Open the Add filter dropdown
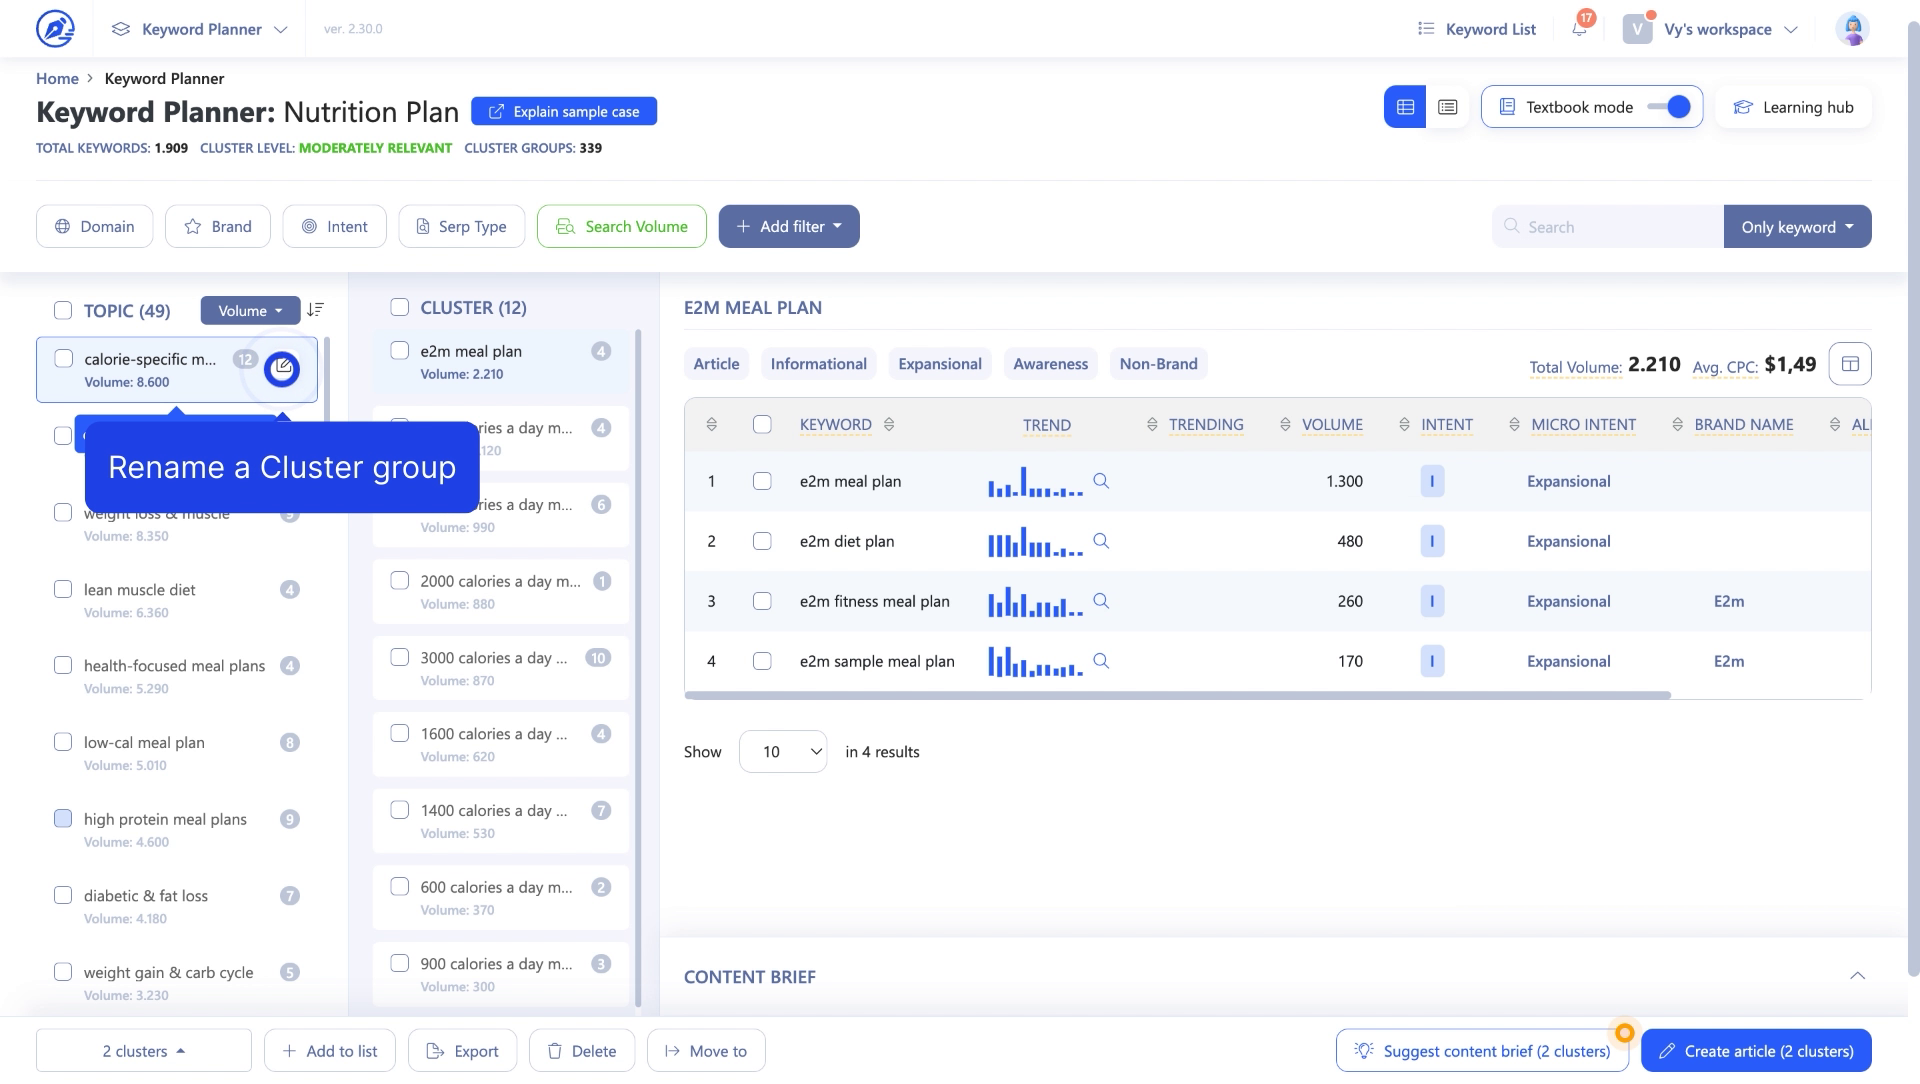This screenshot has width=1920, height=1084. point(788,227)
